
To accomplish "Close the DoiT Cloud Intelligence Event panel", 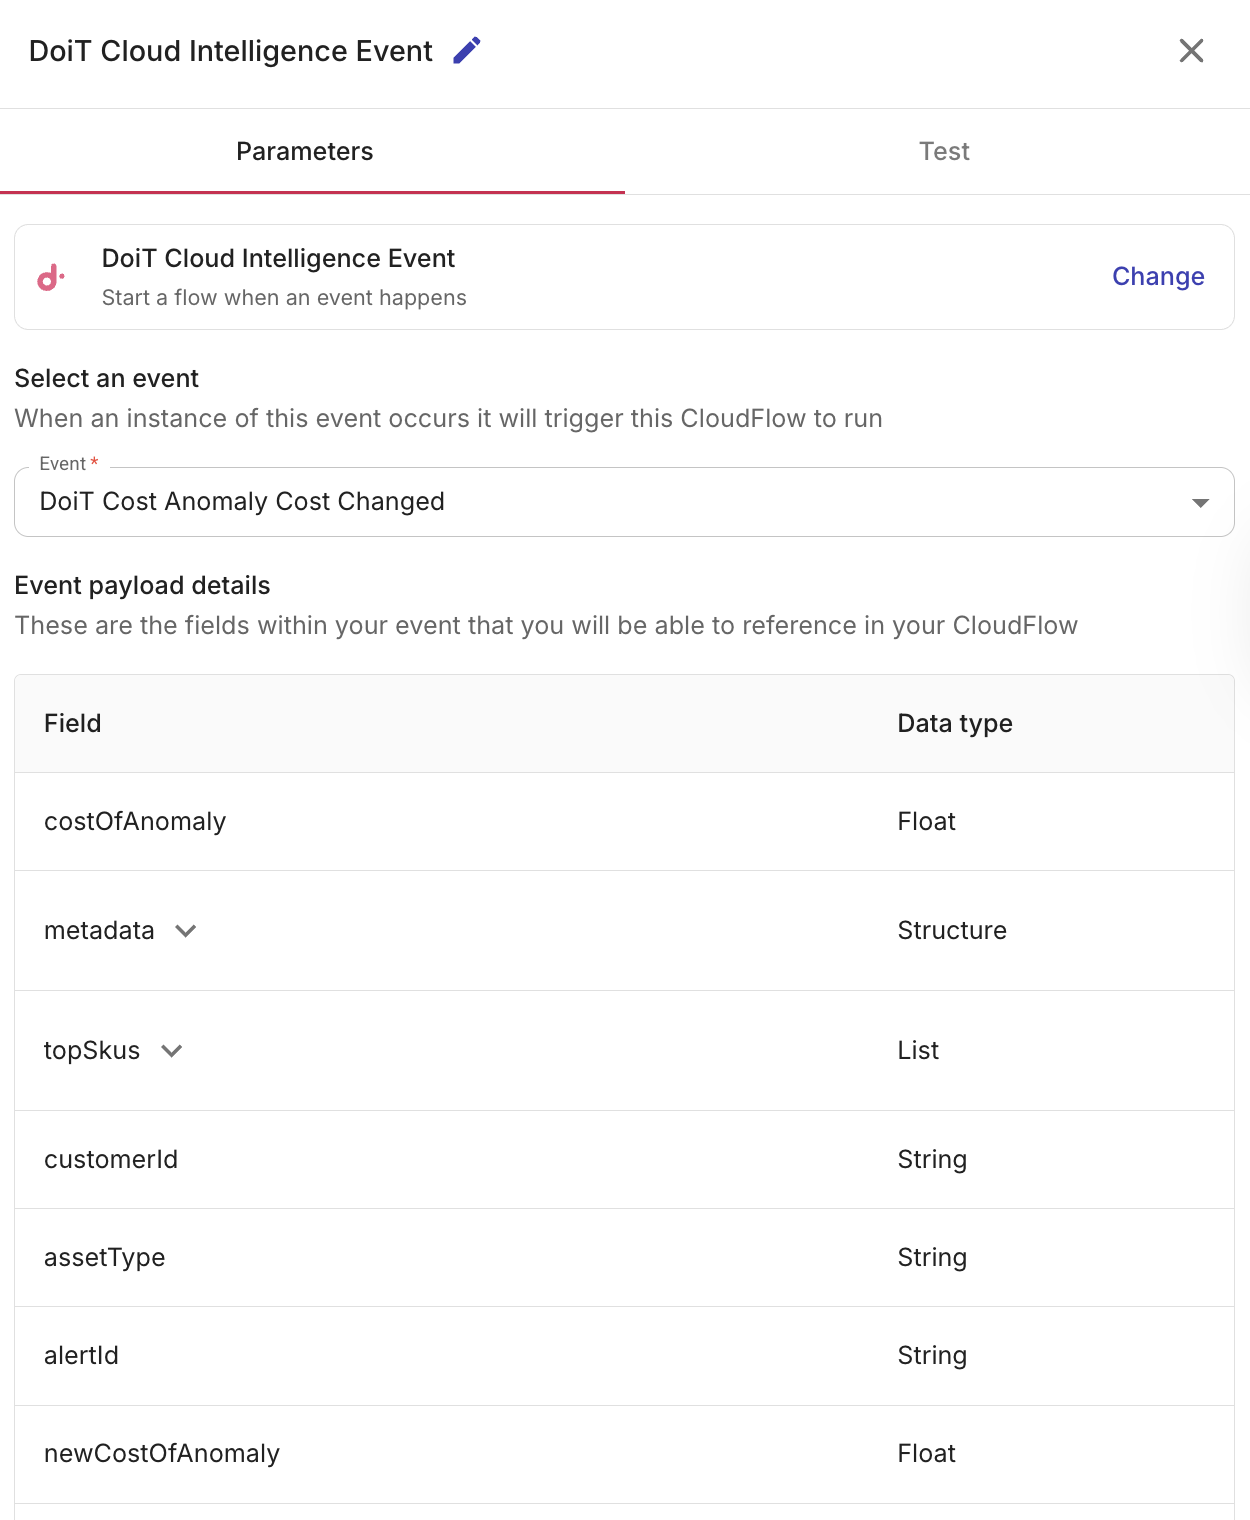I will [x=1191, y=51].
